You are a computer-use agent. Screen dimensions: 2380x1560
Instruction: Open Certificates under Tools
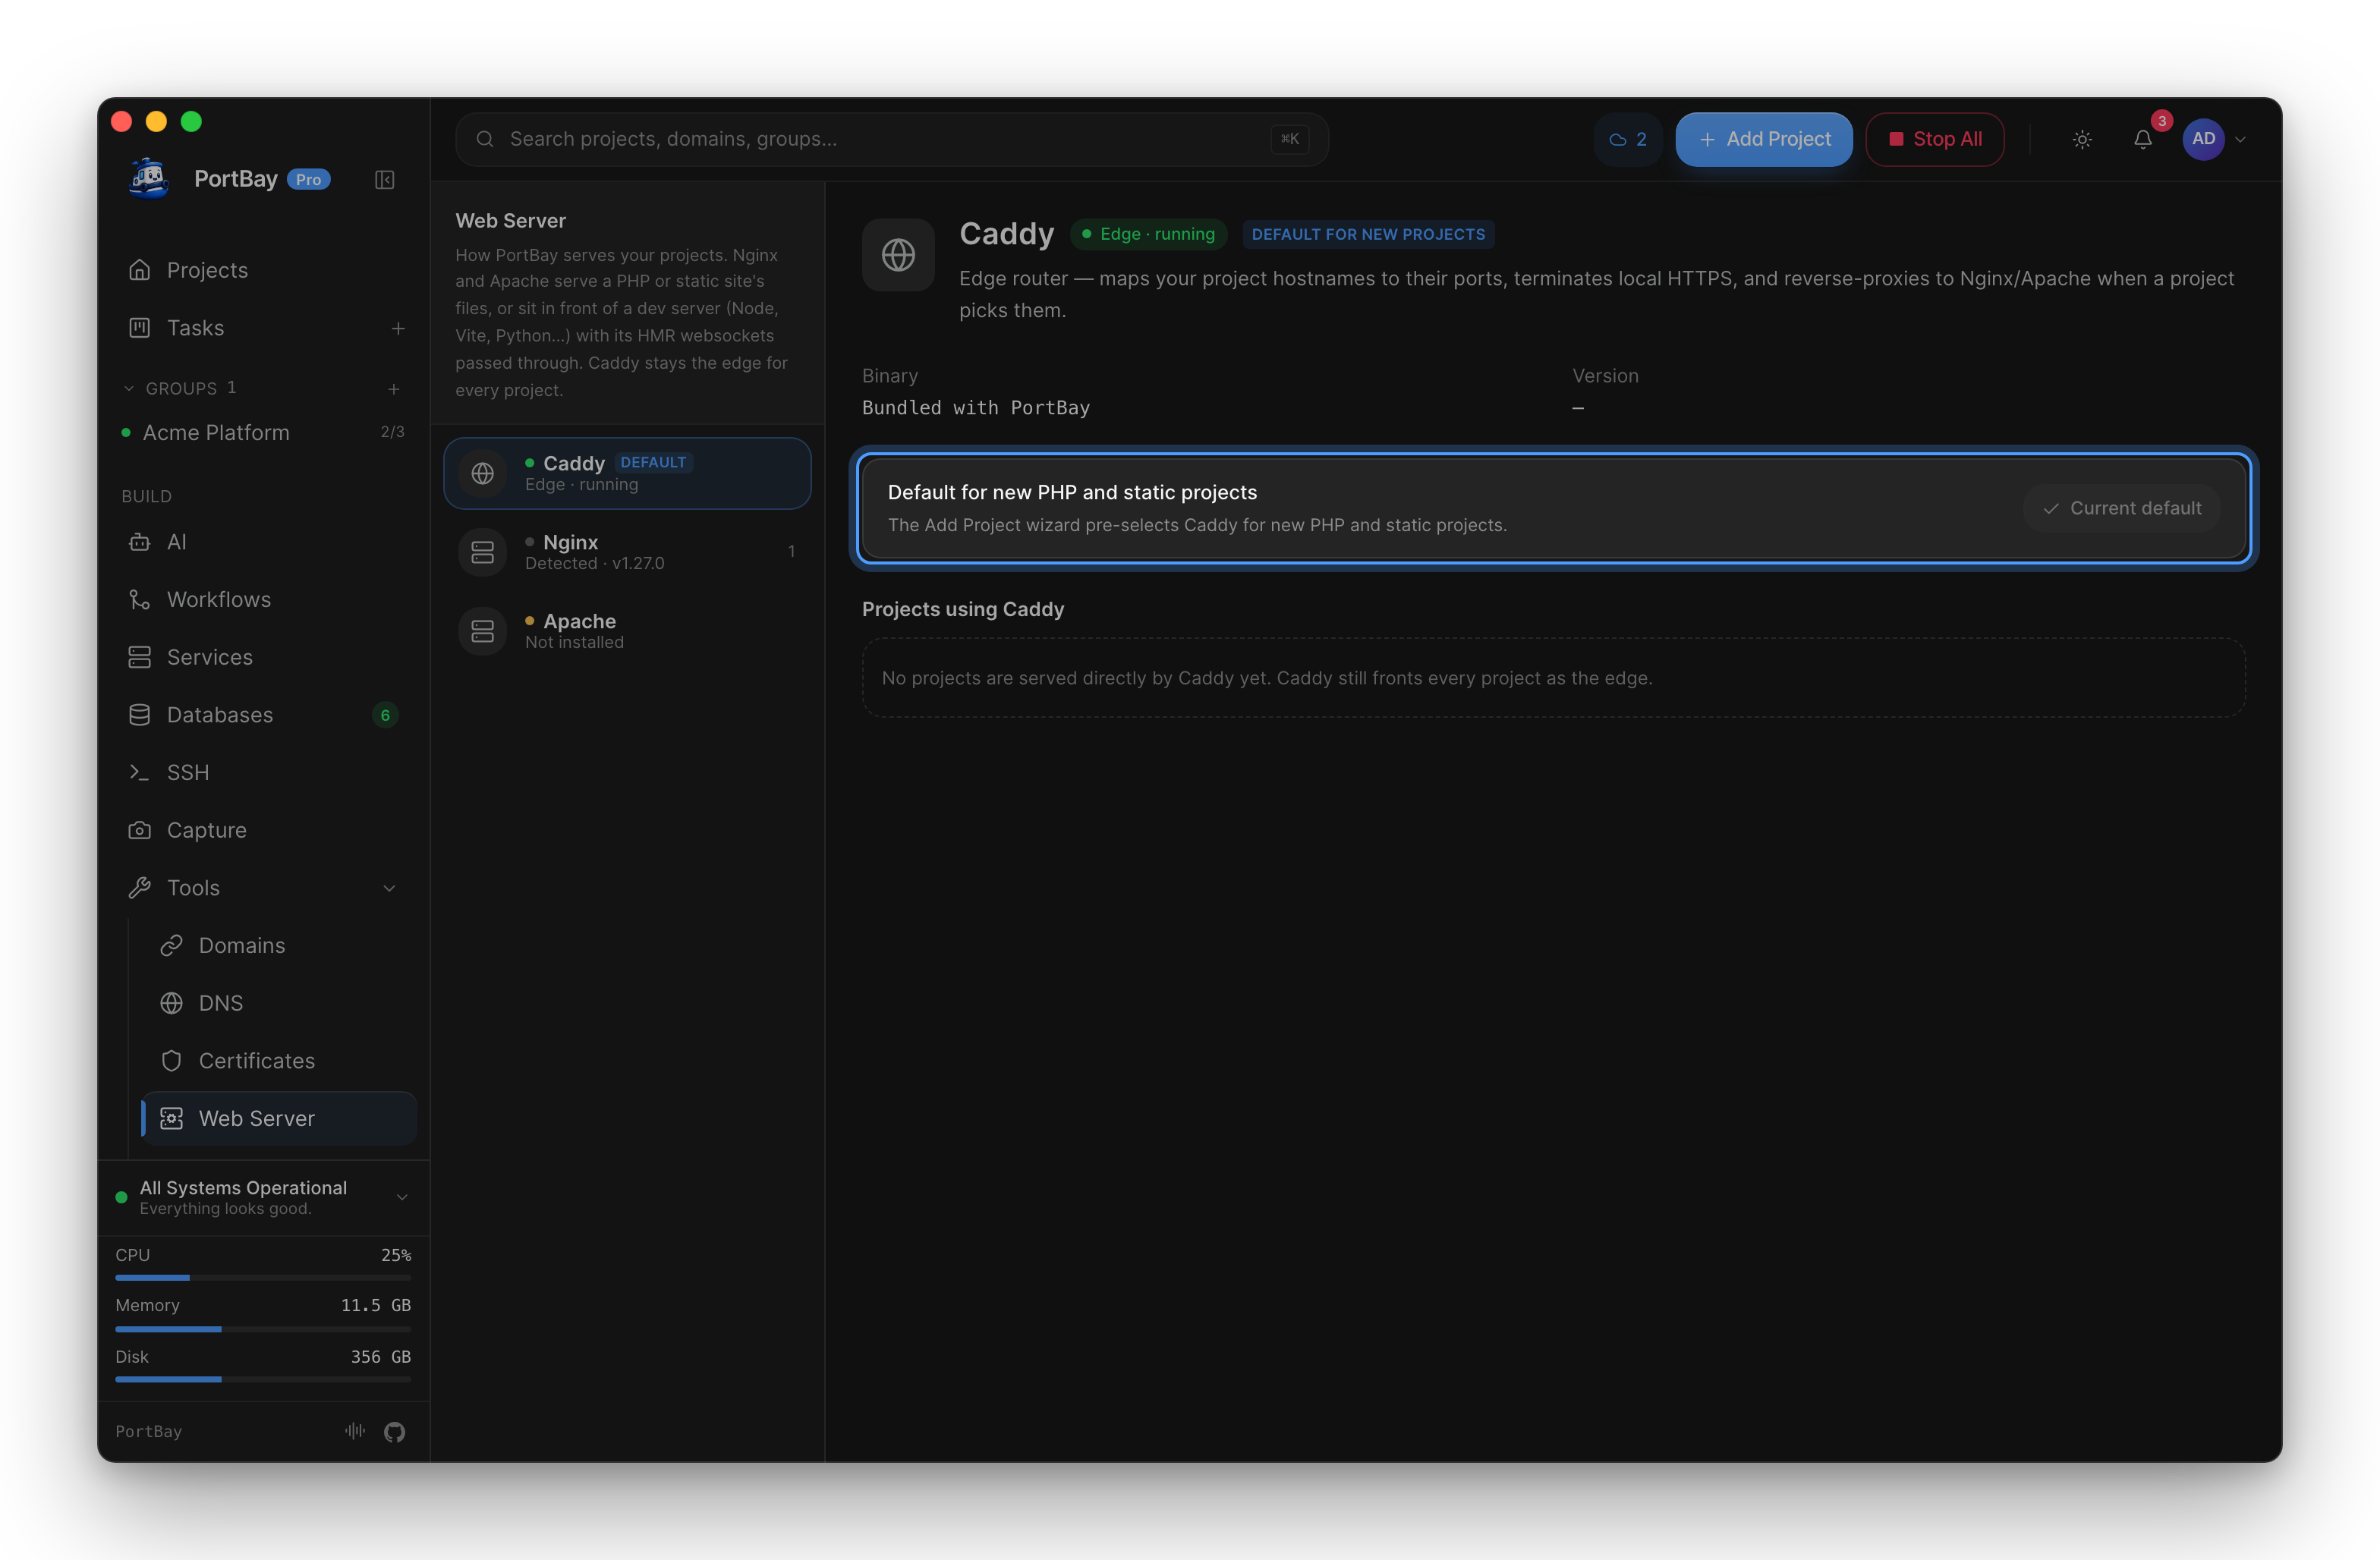[279, 1061]
